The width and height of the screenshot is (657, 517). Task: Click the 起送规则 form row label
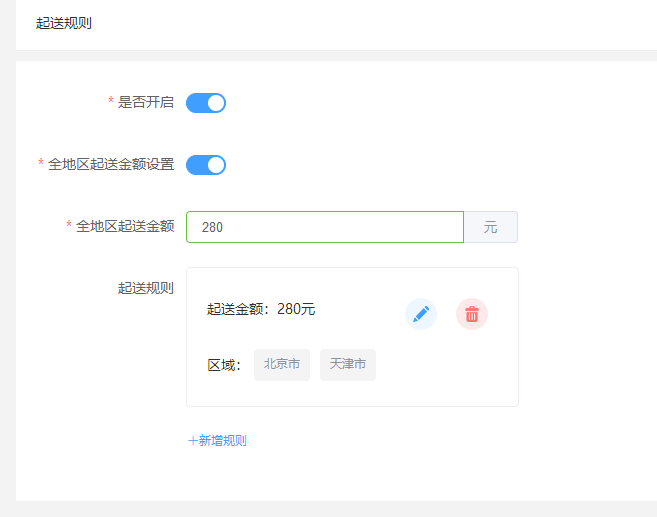click(x=146, y=288)
